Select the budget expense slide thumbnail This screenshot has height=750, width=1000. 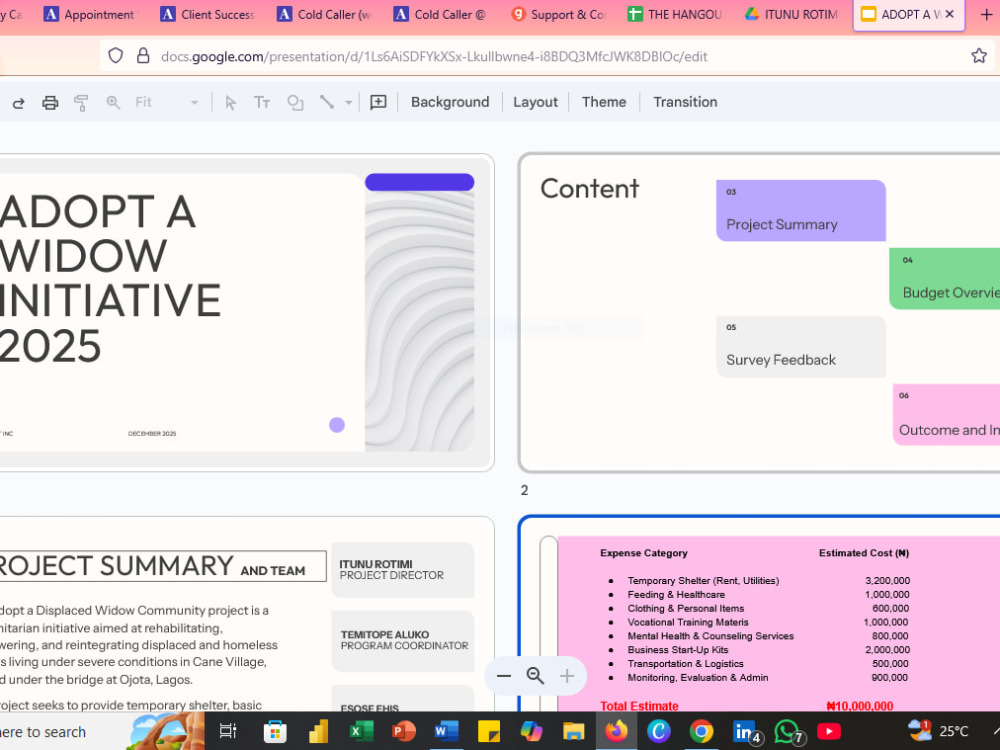759,615
